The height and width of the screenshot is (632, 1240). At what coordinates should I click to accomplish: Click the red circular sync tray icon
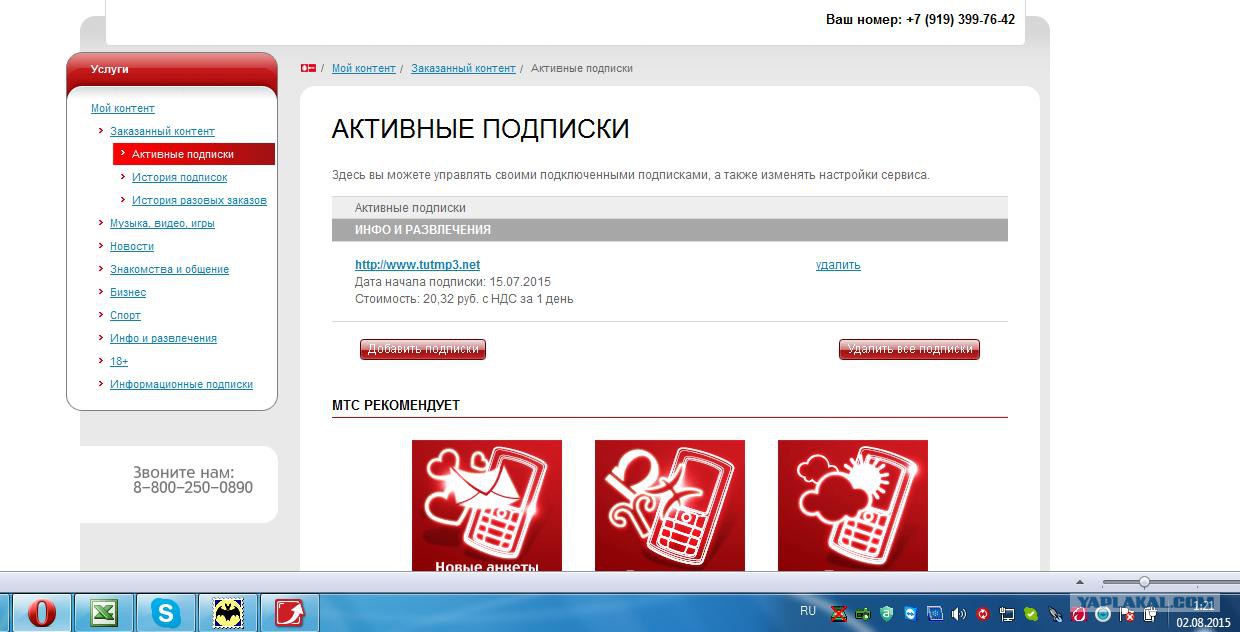pyautogui.click(x=982, y=614)
